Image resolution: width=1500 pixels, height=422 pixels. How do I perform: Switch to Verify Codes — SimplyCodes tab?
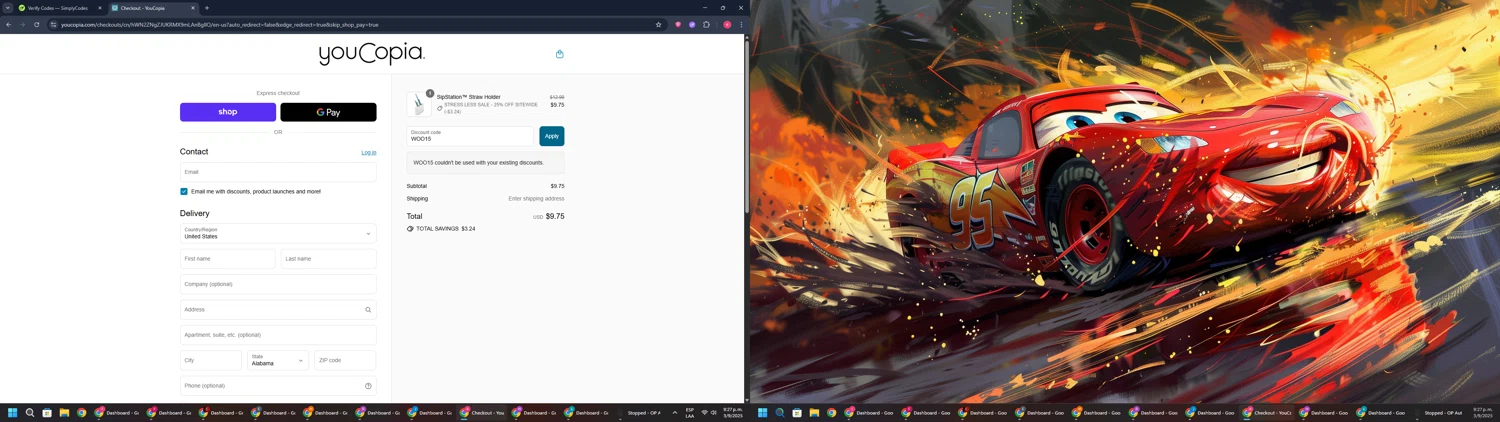tap(58, 8)
